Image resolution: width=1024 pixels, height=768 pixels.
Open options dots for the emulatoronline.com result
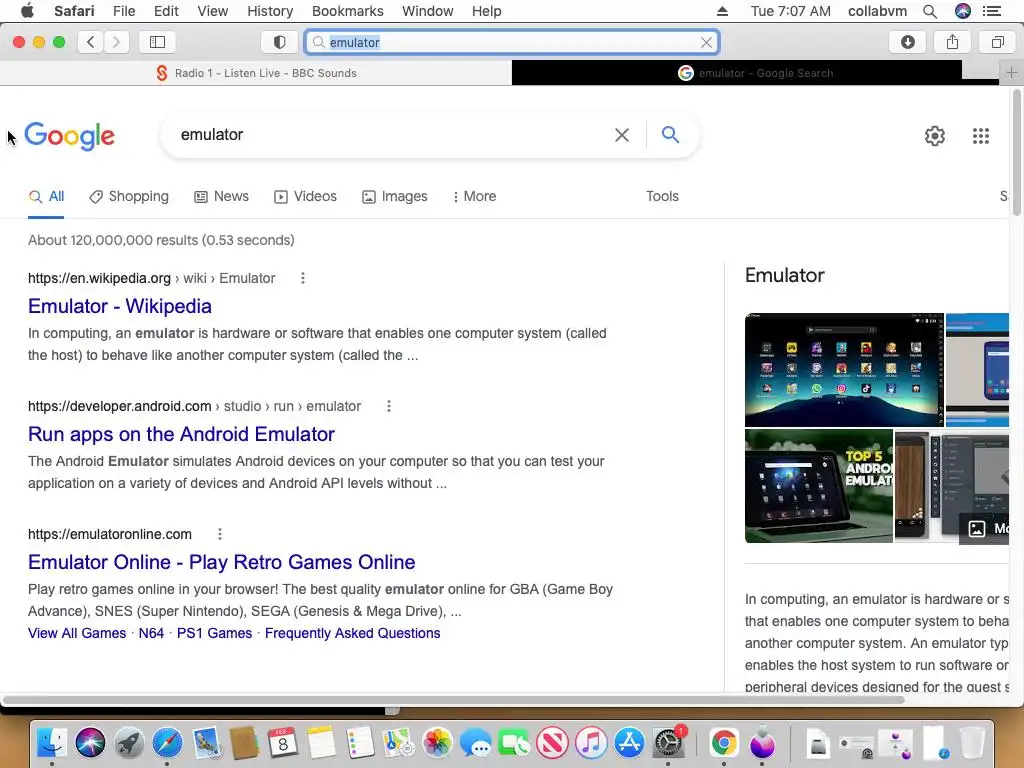pyautogui.click(x=220, y=534)
